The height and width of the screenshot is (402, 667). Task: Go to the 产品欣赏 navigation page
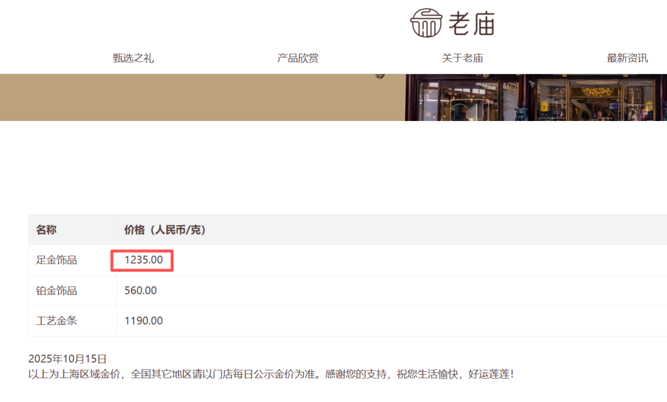point(298,58)
